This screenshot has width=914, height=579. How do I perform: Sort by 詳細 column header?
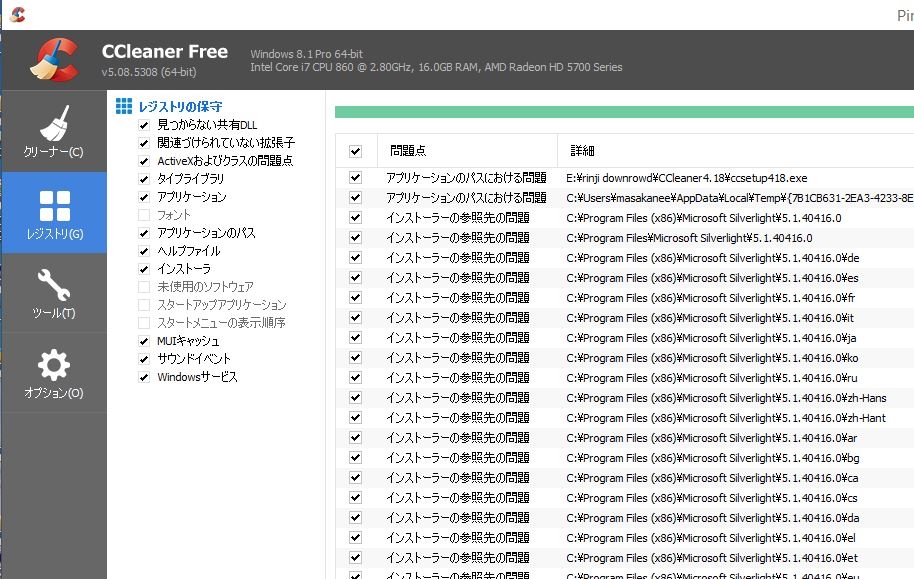[x=736, y=151]
